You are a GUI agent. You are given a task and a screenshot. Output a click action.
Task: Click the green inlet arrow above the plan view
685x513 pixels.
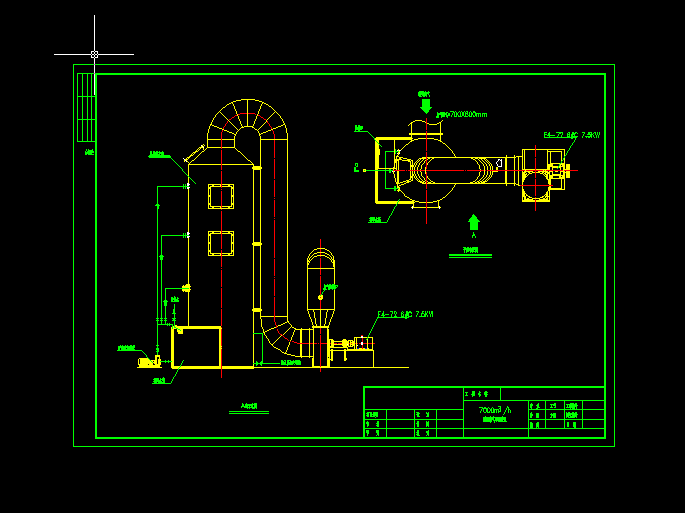coord(426,106)
